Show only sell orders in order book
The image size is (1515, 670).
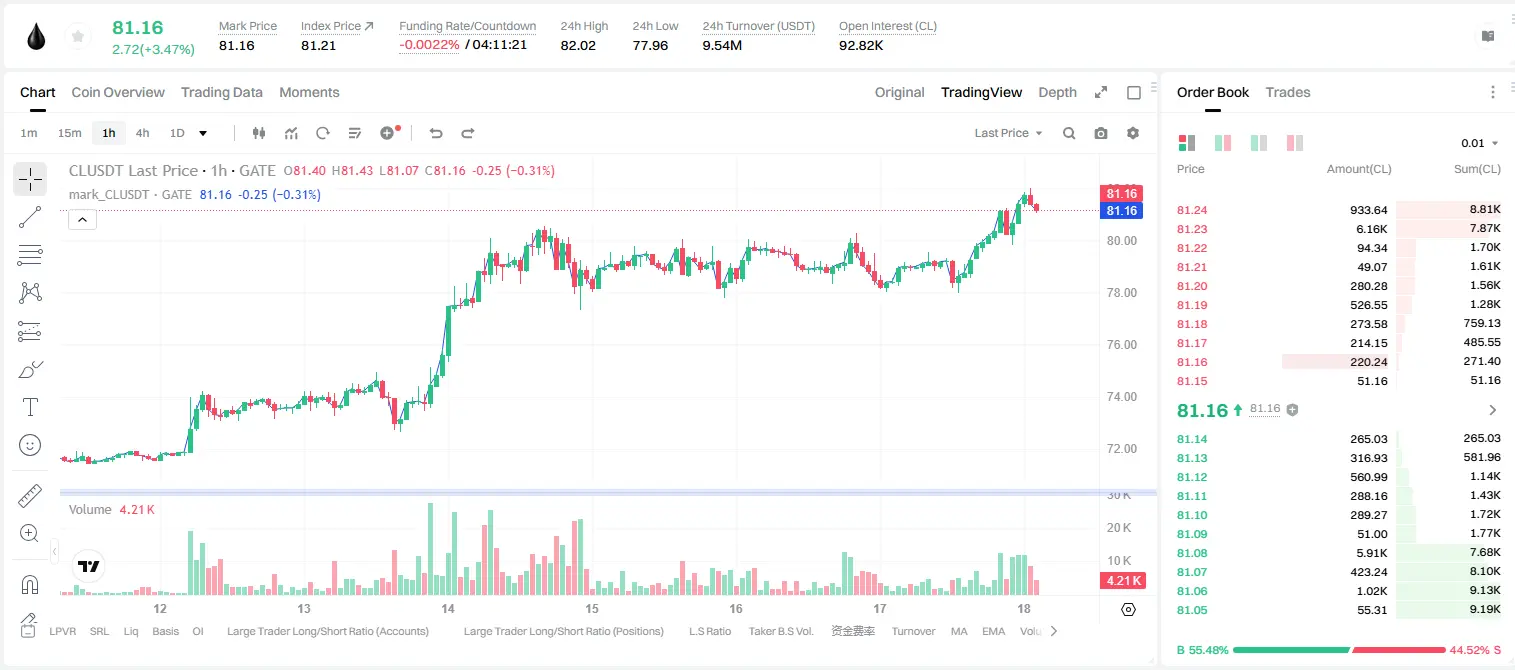pos(1295,143)
